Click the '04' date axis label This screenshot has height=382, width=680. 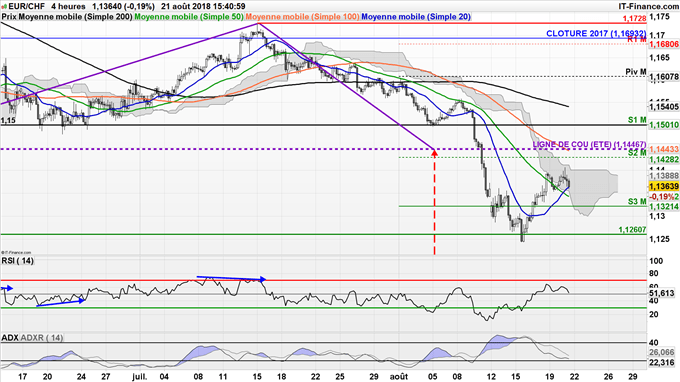click(x=164, y=376)
